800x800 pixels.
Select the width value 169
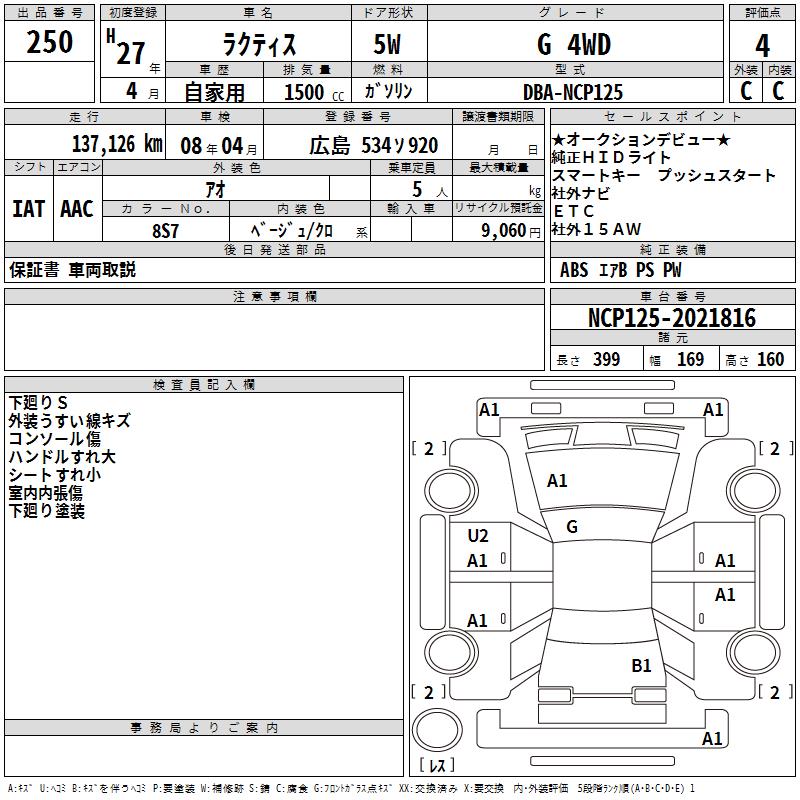click(690, 359)
